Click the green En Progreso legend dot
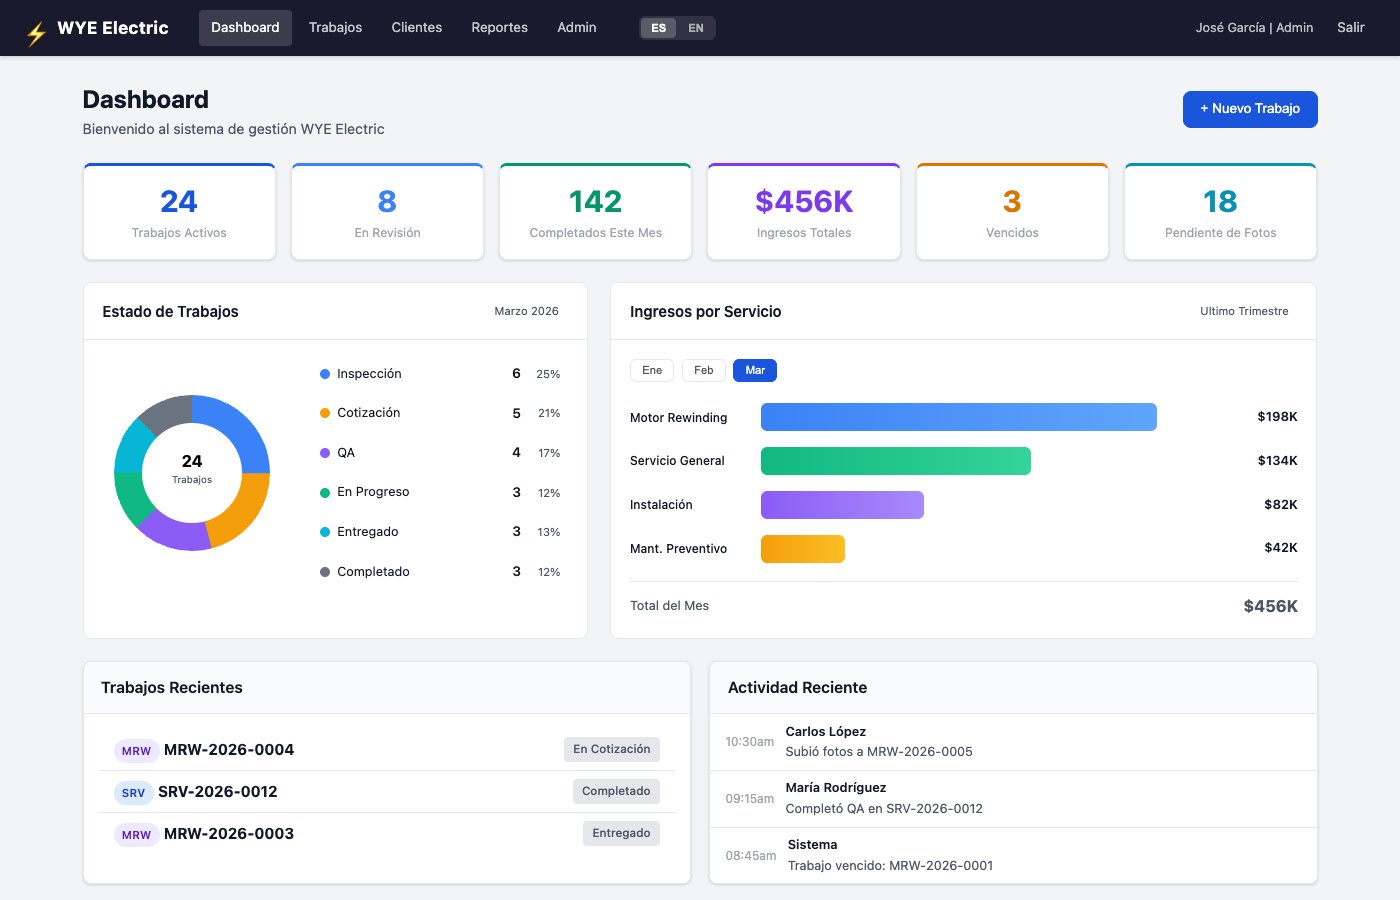Viewport: 1400px width, 900px height. point(325,492)
